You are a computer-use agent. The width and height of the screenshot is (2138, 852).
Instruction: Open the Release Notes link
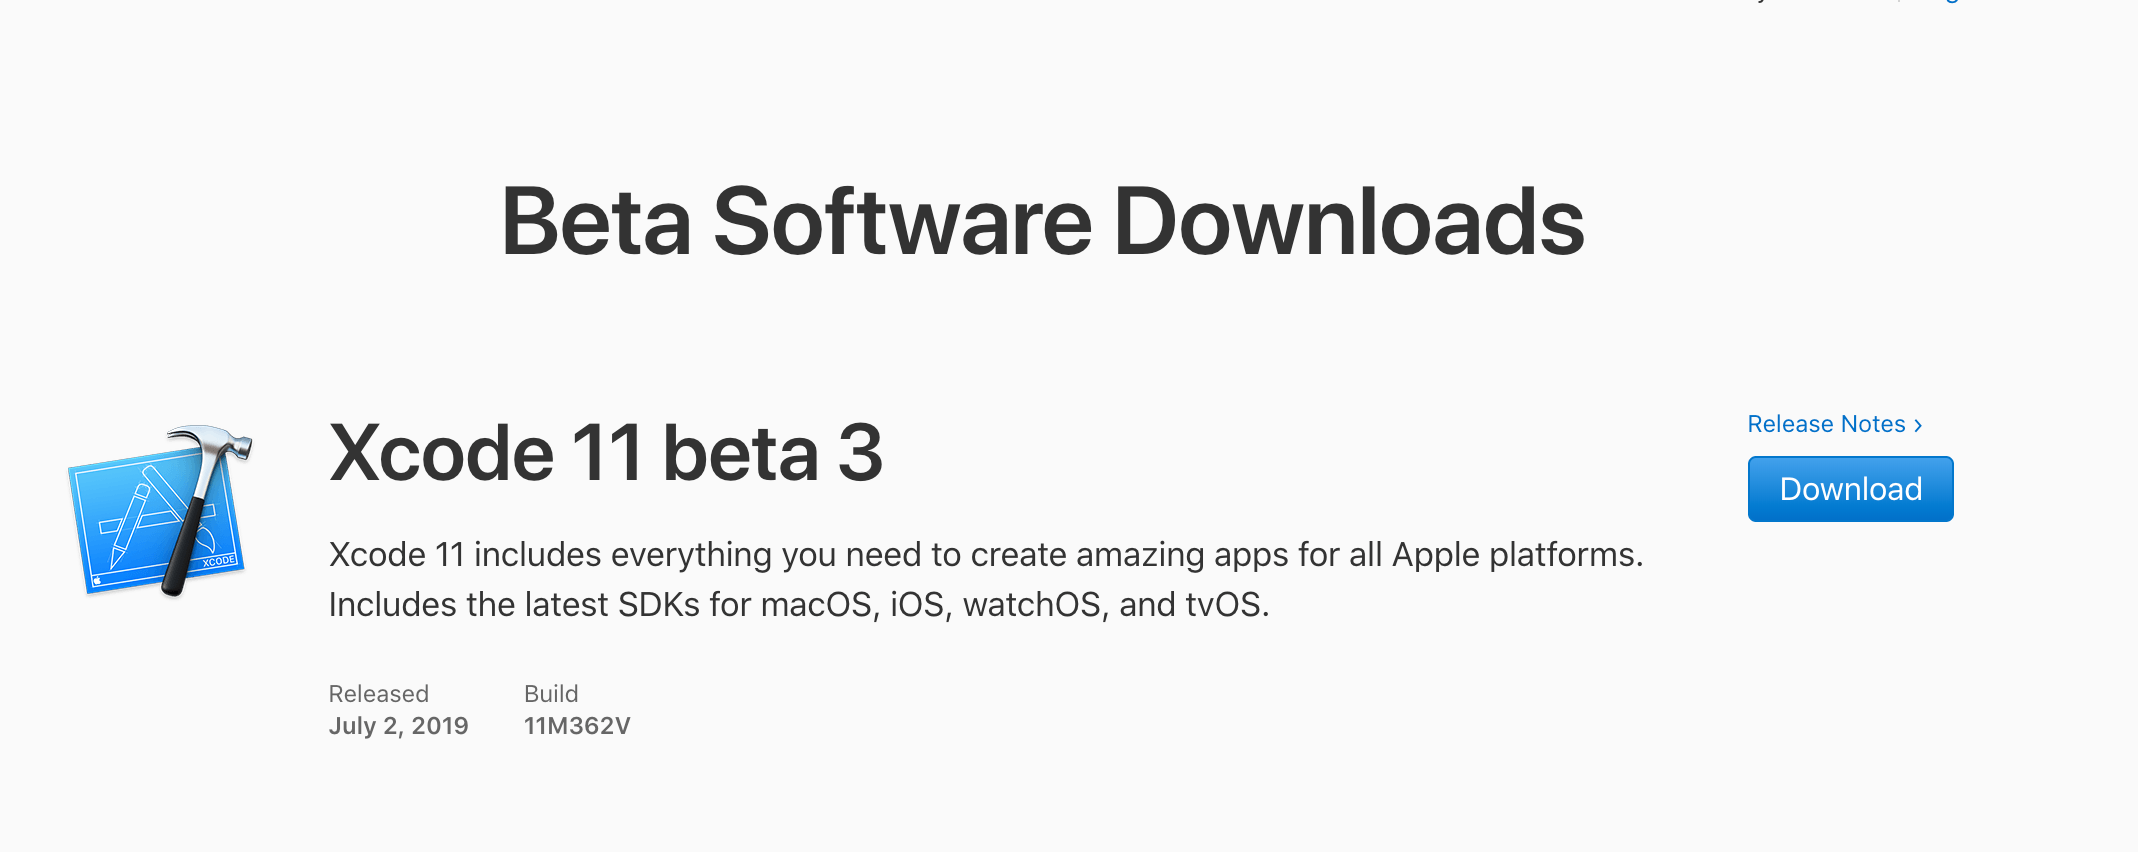tap(1835, 424)
